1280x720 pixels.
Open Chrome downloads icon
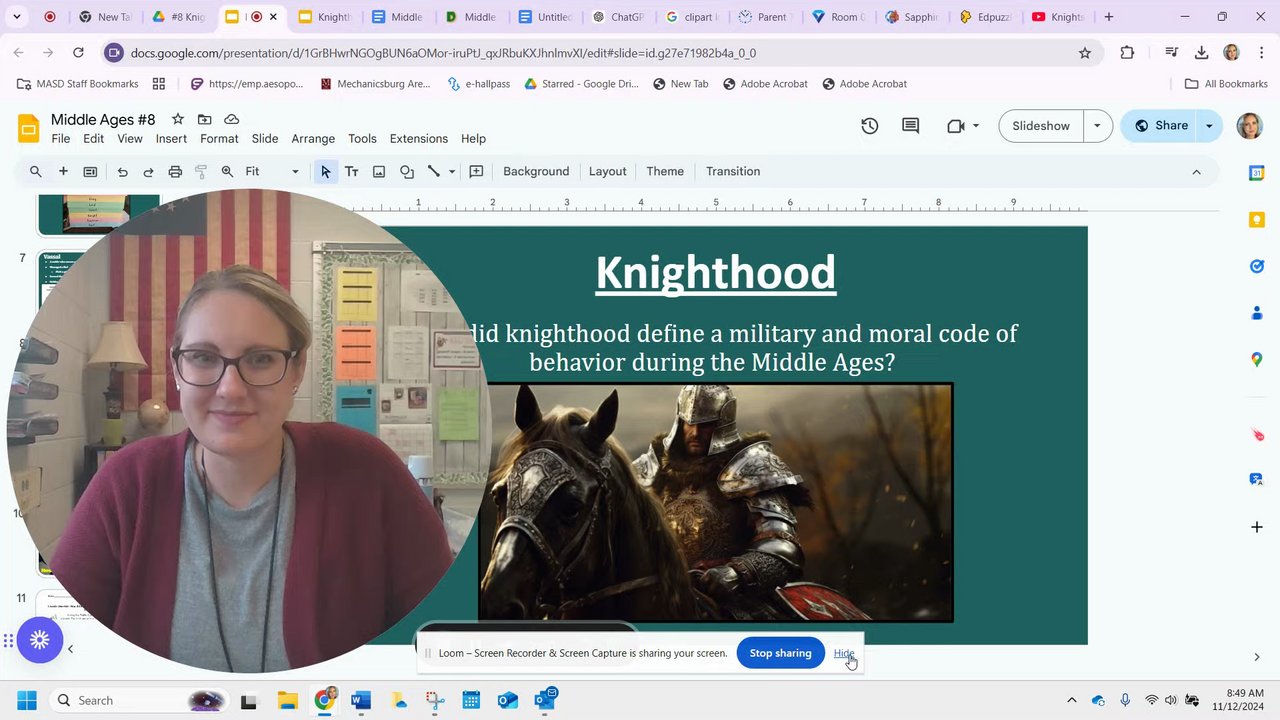pyautogui.click(x=1202, y=53)
